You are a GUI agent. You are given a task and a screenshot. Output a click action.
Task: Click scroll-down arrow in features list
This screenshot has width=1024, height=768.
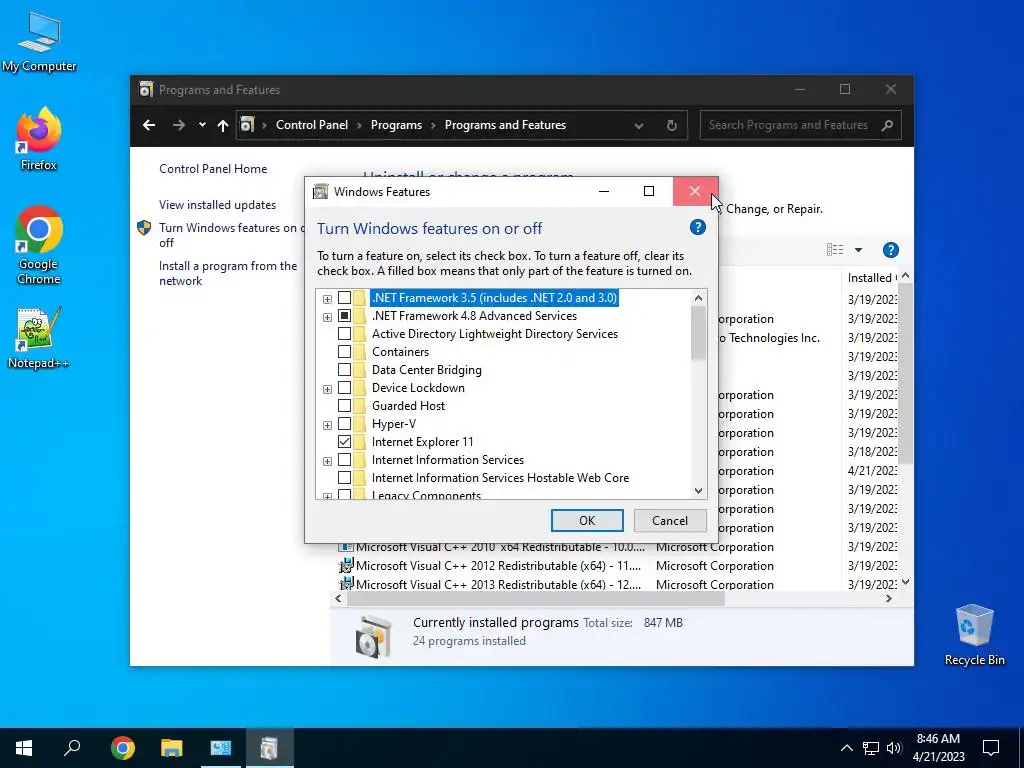pos(698,490)
